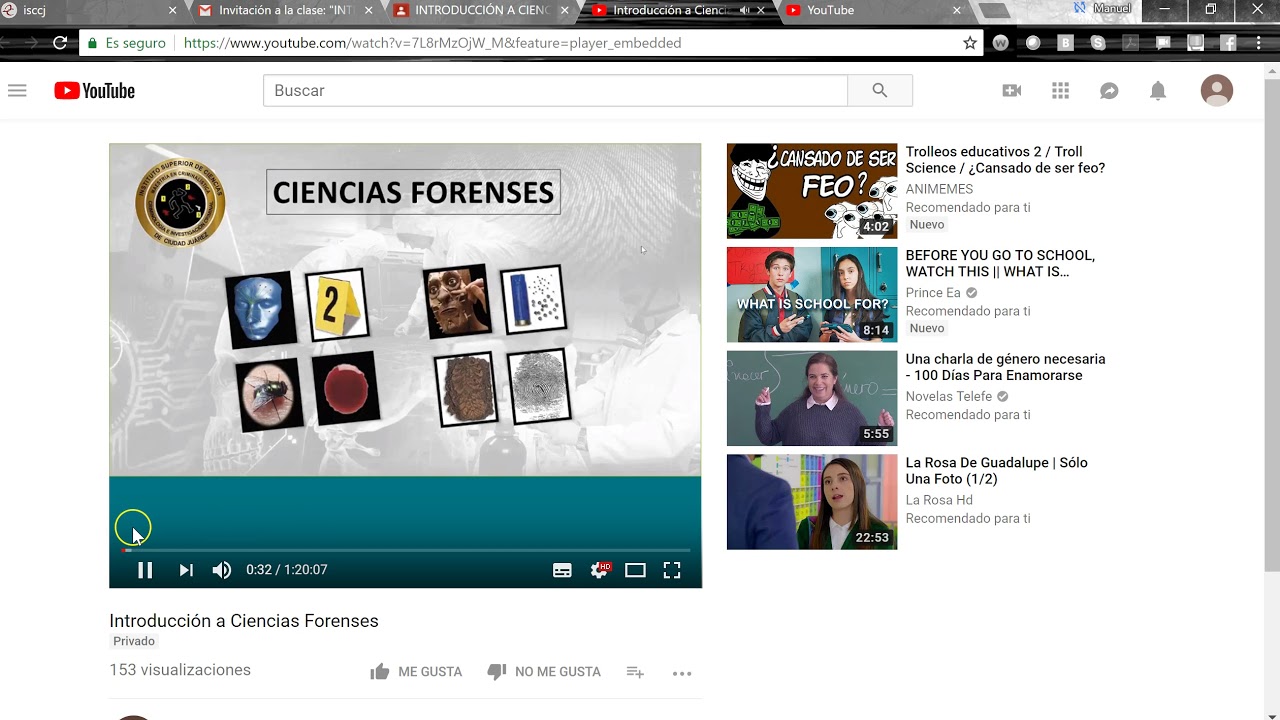Toggle subtitles on the video player

562,570
